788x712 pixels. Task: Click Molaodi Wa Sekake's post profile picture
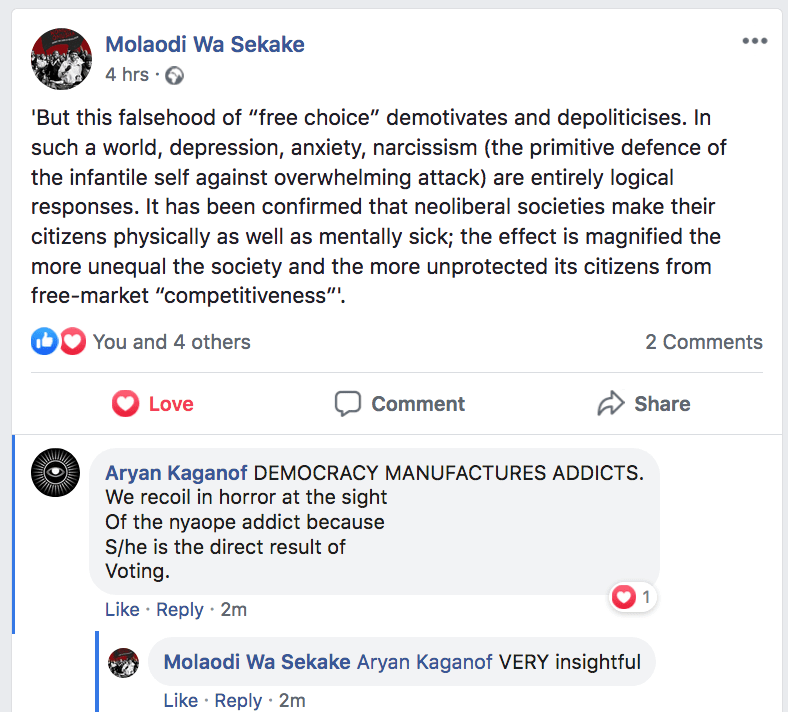point(62,59)
